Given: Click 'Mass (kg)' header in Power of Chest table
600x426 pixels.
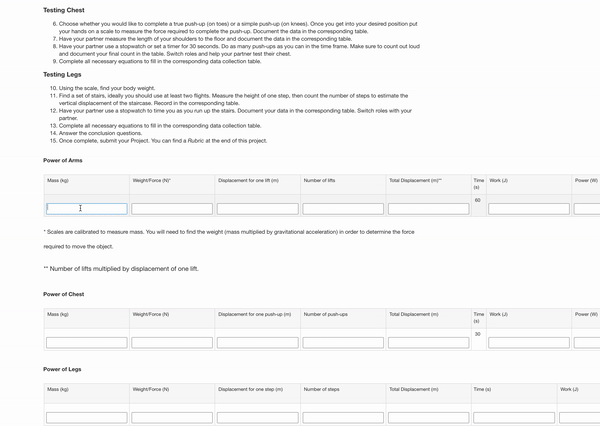Looking at the screenshot, I should tap(58, 314).
